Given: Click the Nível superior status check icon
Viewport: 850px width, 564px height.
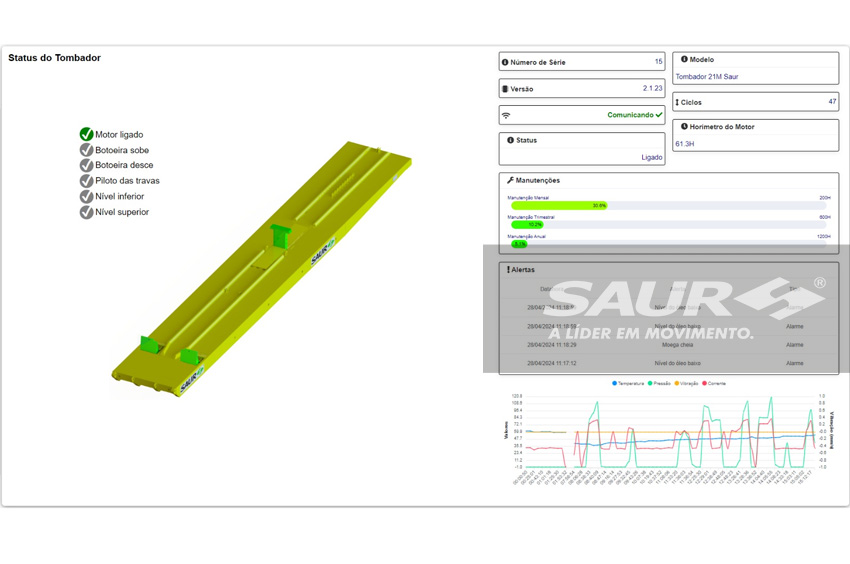Looking at the screenshot, I should coord(86,212).
